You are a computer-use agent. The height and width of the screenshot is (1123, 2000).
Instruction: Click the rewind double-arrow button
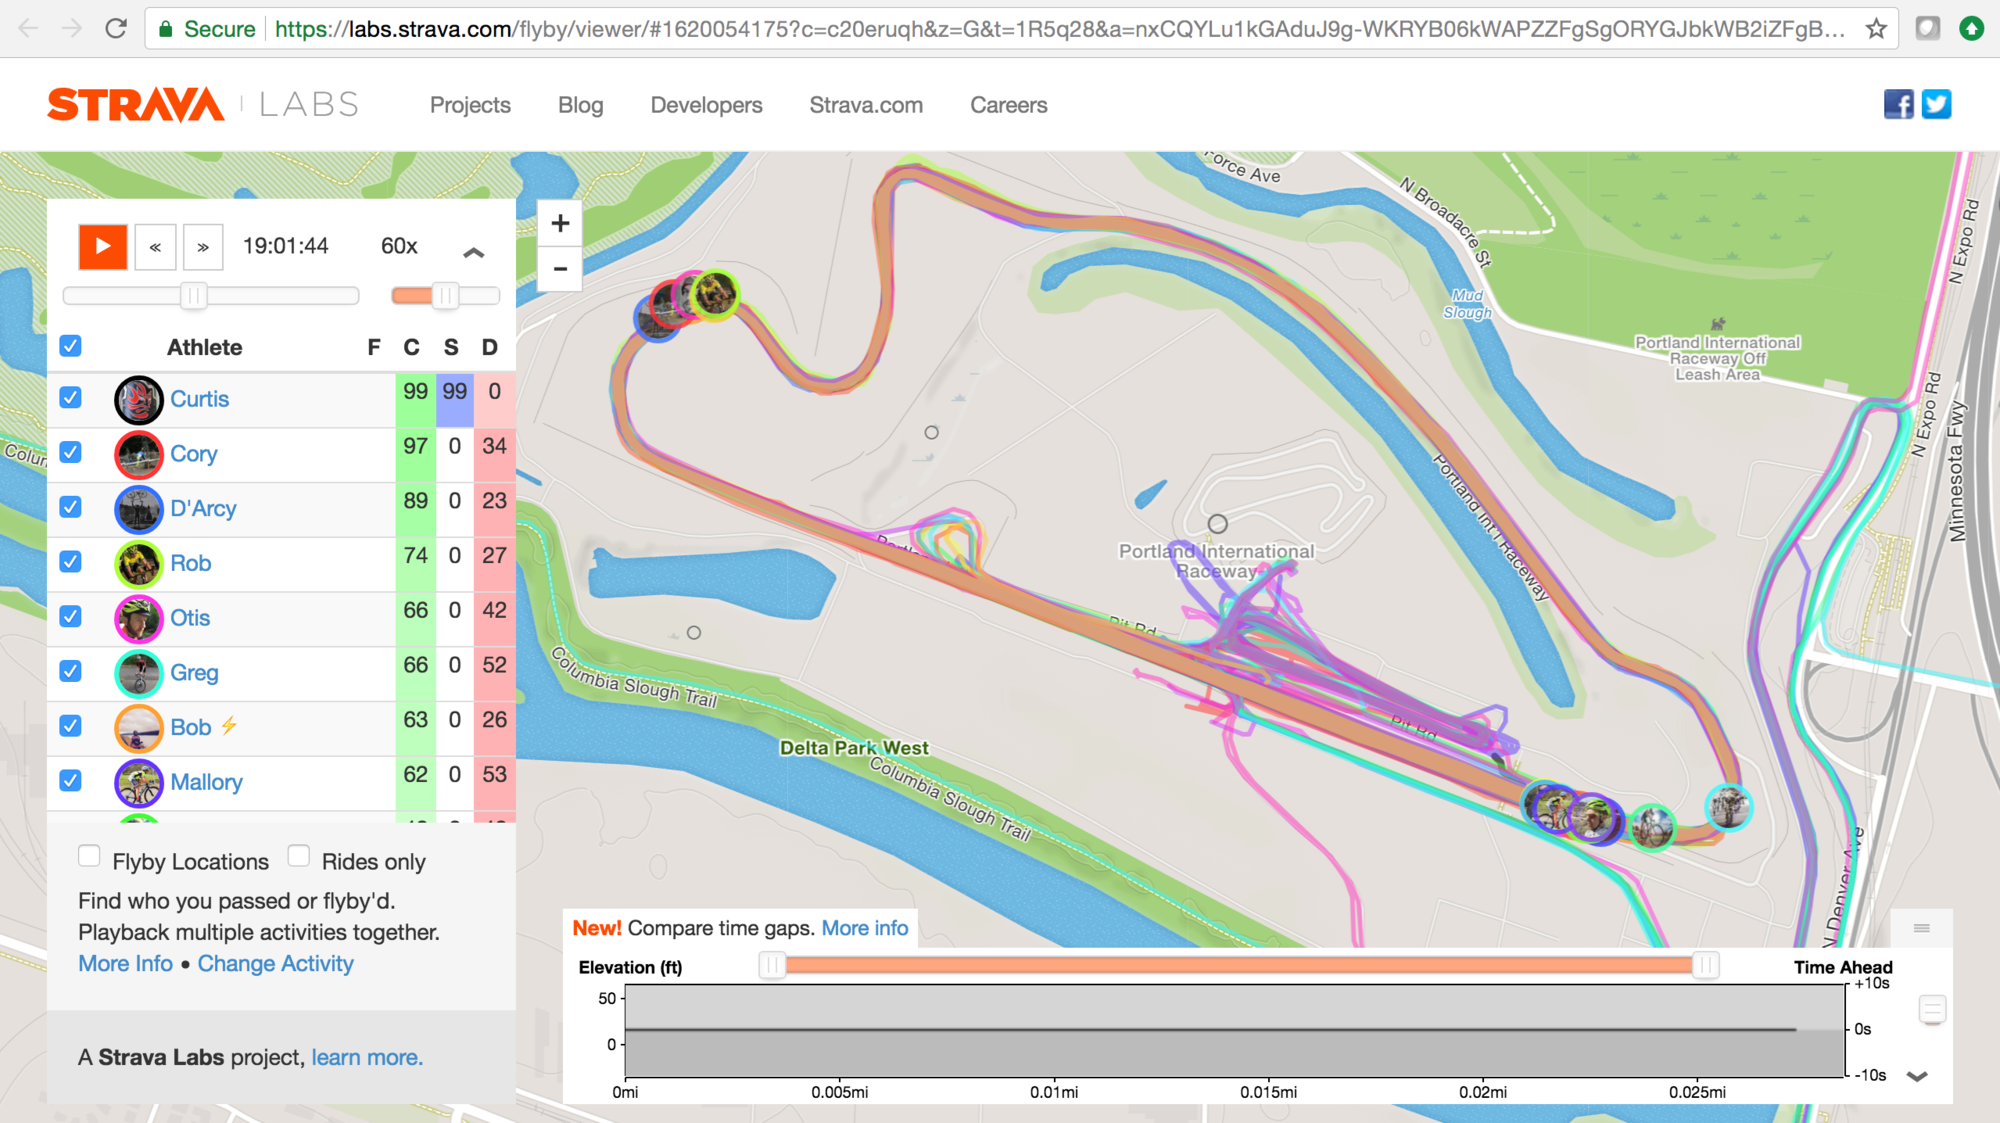click(x=155, y=247)
